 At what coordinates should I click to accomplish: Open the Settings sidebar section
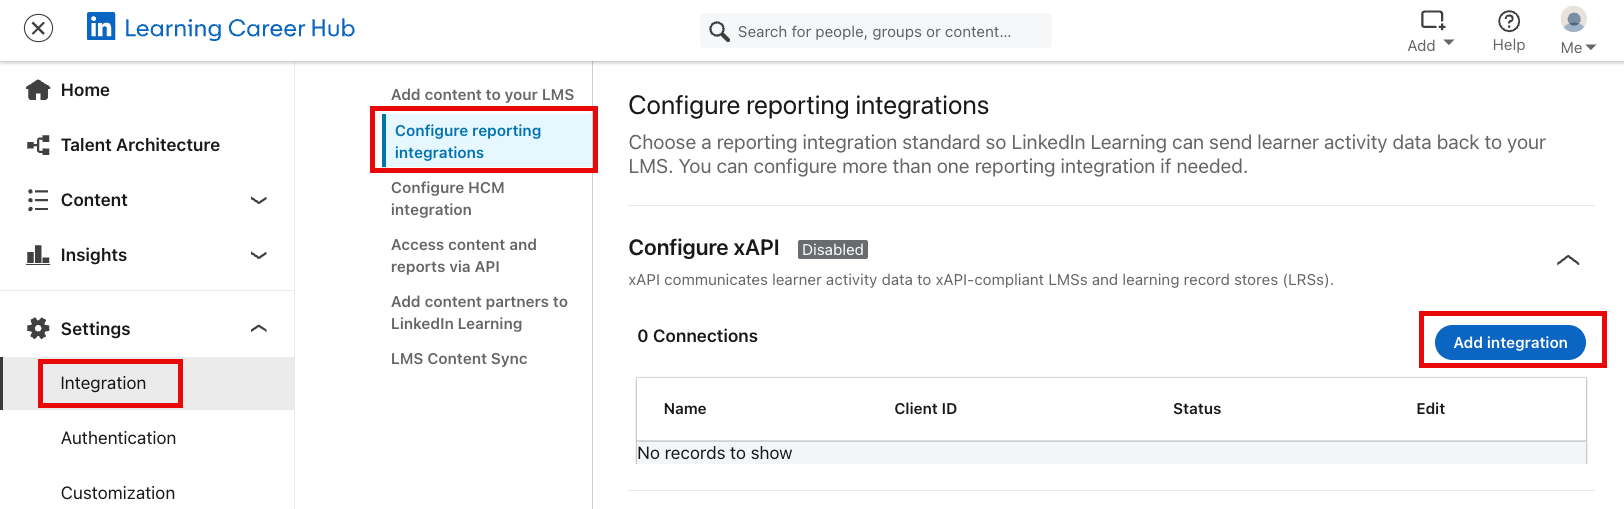[x=95, y=329]
